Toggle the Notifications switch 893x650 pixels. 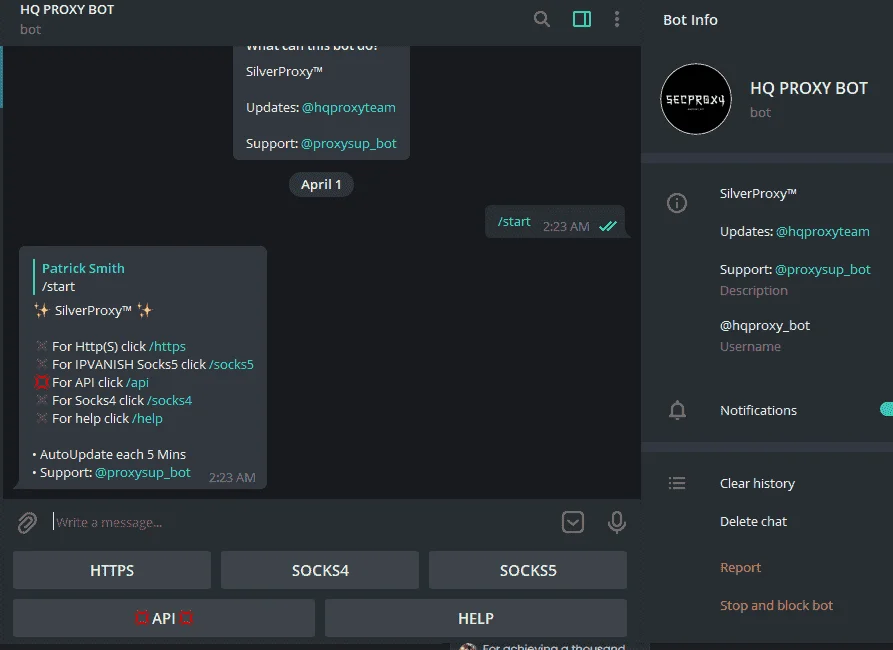coord(886,409)
